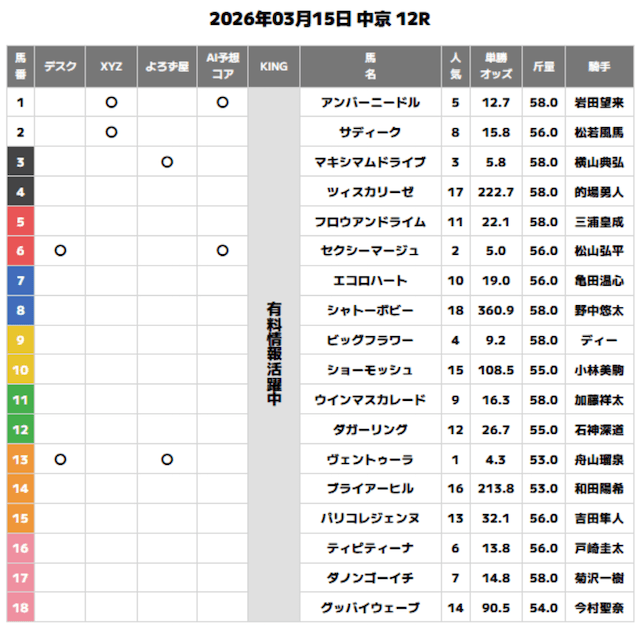Click the odds value 213.8
Viewport: 640px width, 630px height.
point(496,488)
